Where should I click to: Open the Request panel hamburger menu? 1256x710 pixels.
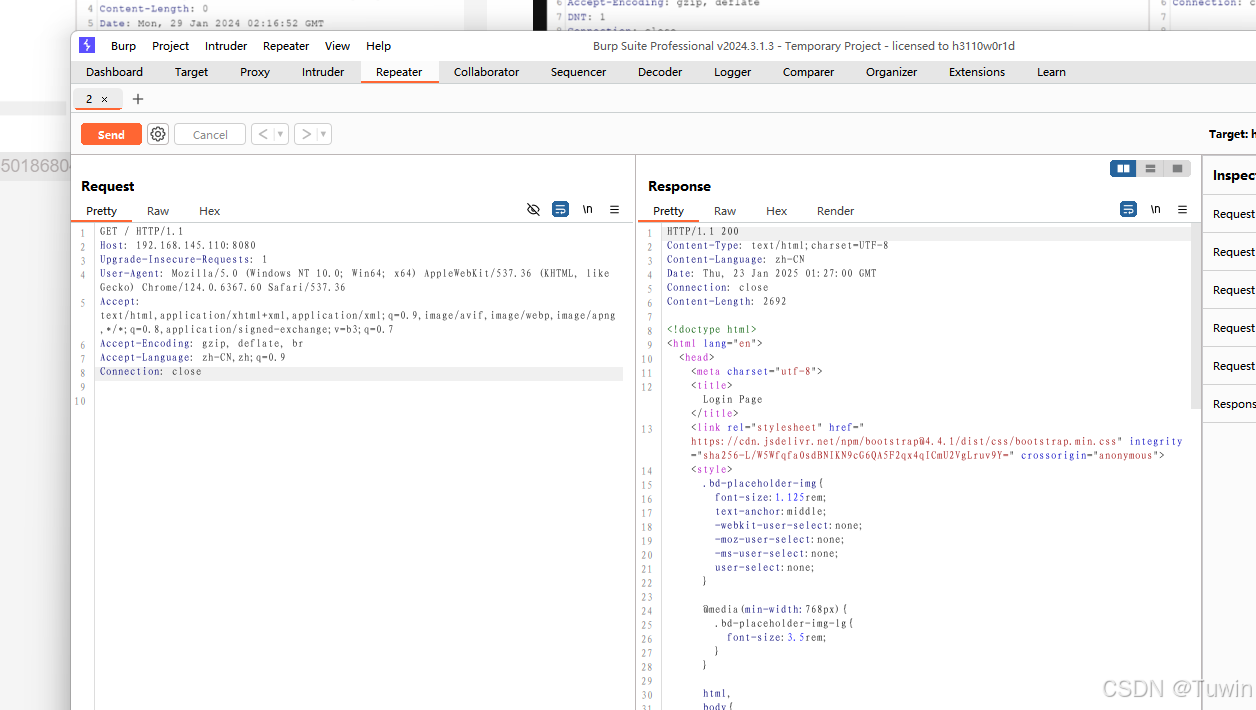tap(615, 209)
